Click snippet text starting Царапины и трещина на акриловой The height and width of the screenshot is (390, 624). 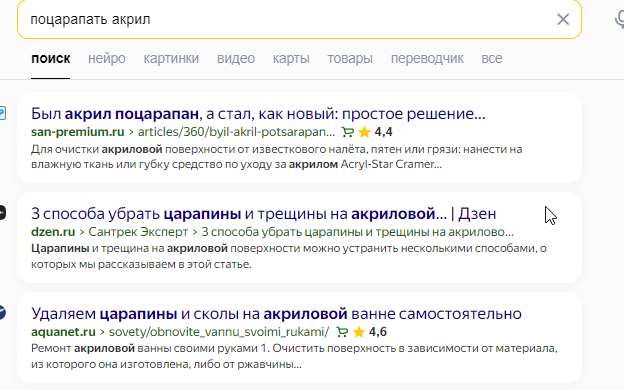click(289, 256)
